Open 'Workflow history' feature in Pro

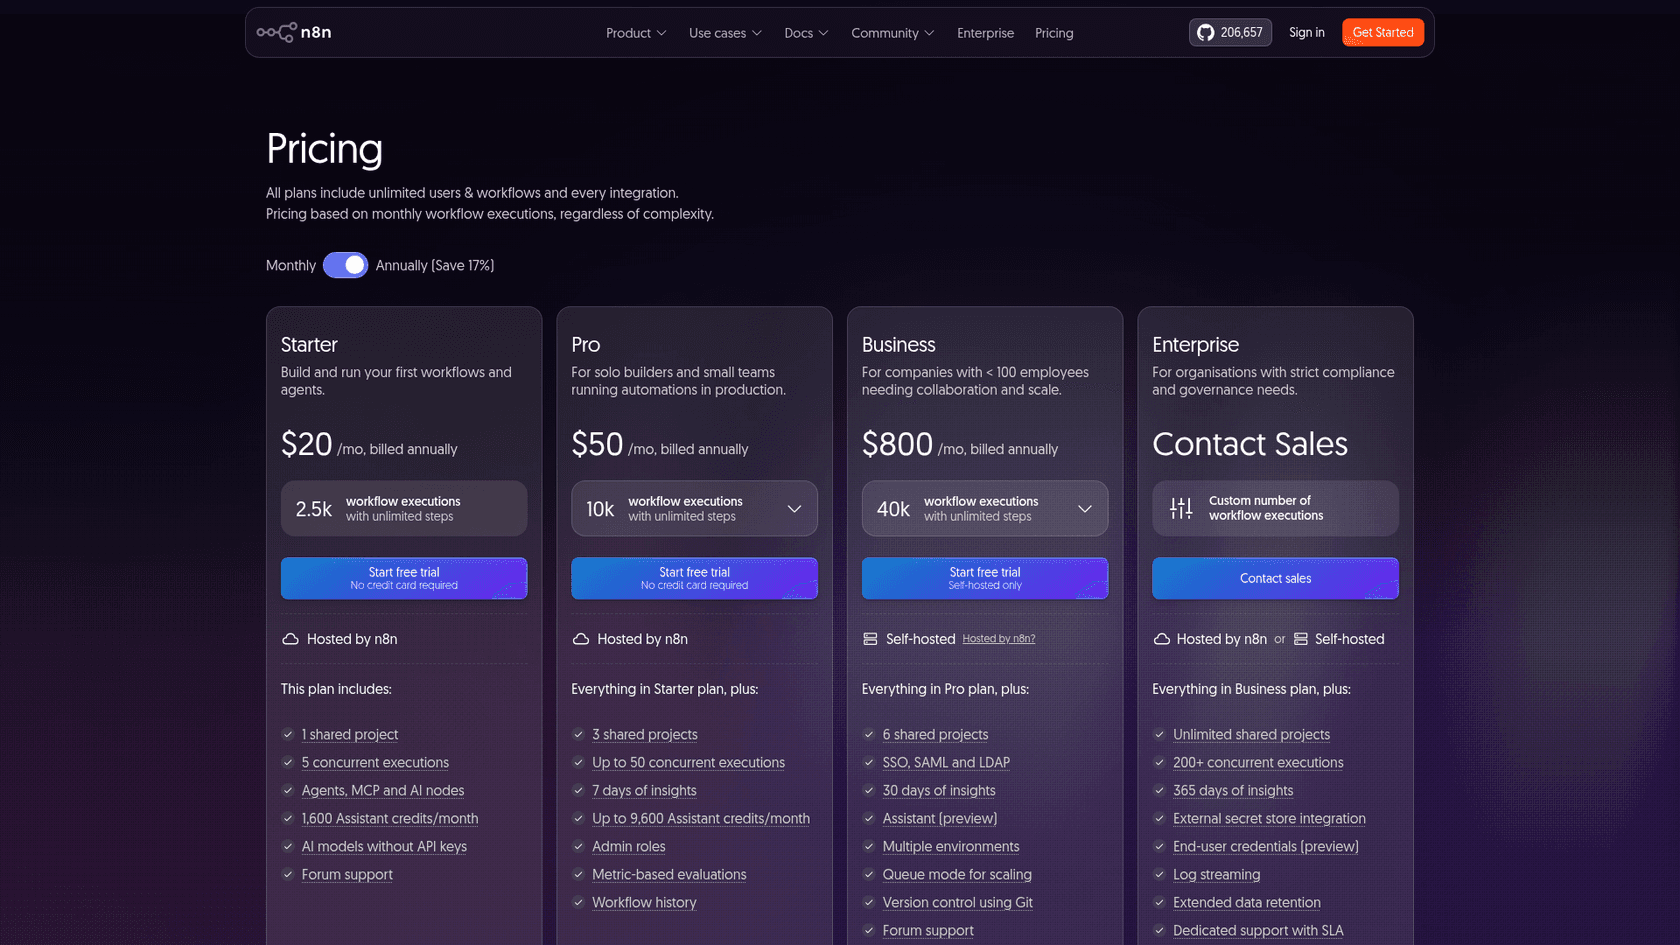(x=644, y=902)
